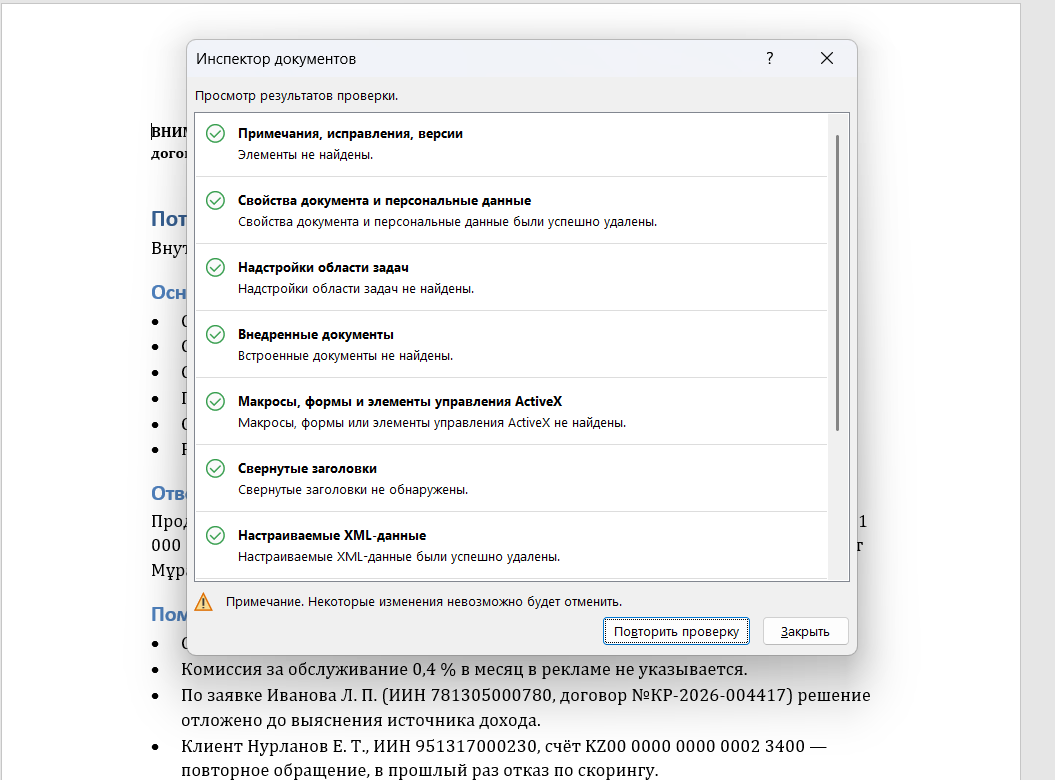The image size is (1055, 780).
Task: Select heading Свойства документа и персональные данные
Action: pyautogui.click(x=384, y=201)
